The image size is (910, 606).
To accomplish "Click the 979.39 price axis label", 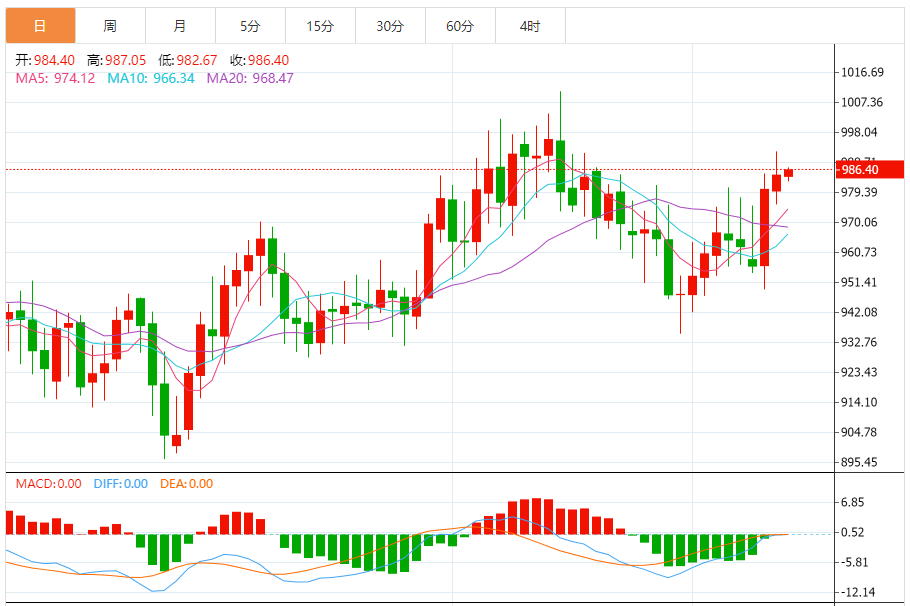I will pos(860,192).
